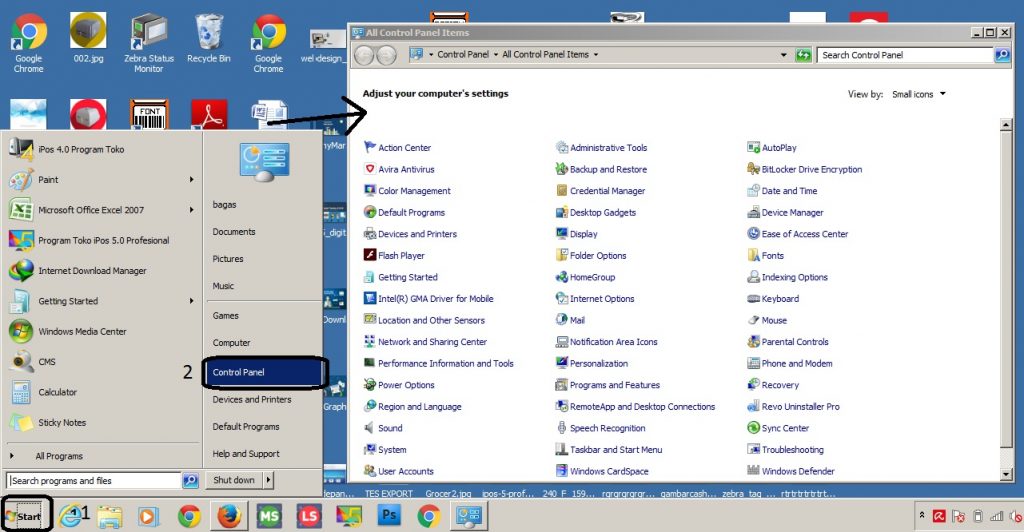This screenshot has height=532, width=1024.
Task: Click Control Panel breadcrumb in address bar
Action: (x=463, y=55)
